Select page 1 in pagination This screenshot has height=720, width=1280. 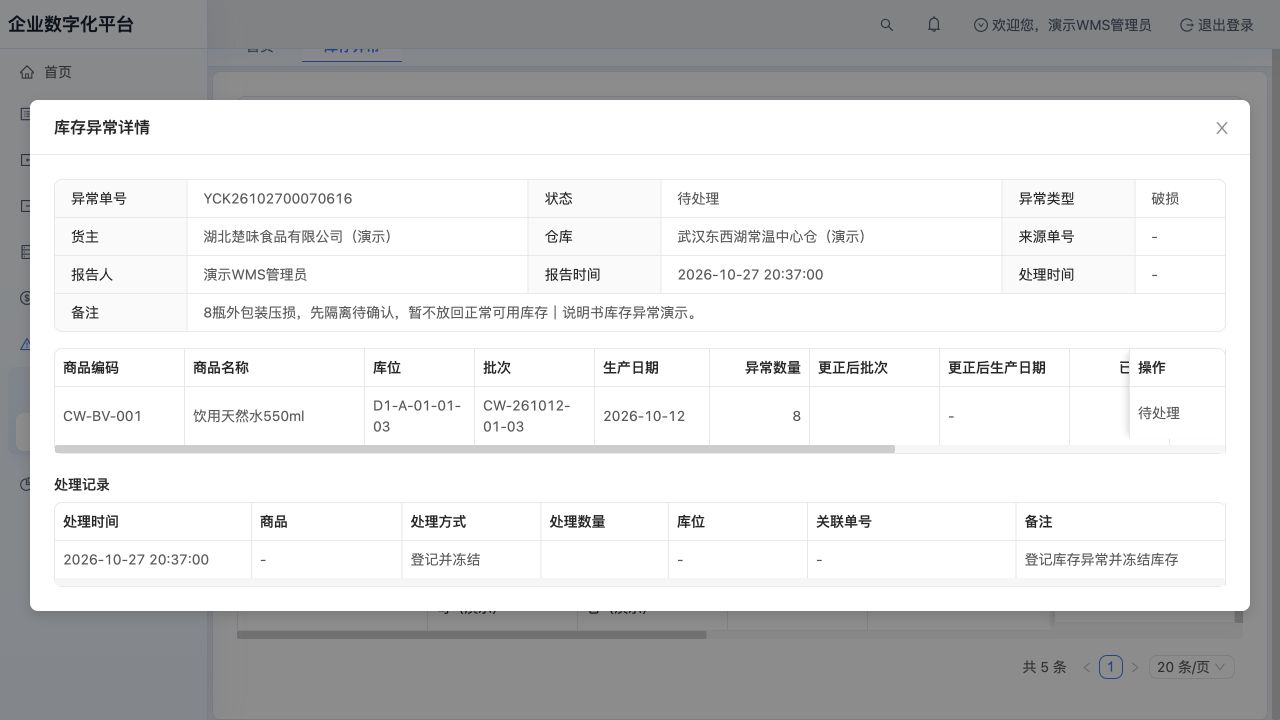[x=1110, y=667]
